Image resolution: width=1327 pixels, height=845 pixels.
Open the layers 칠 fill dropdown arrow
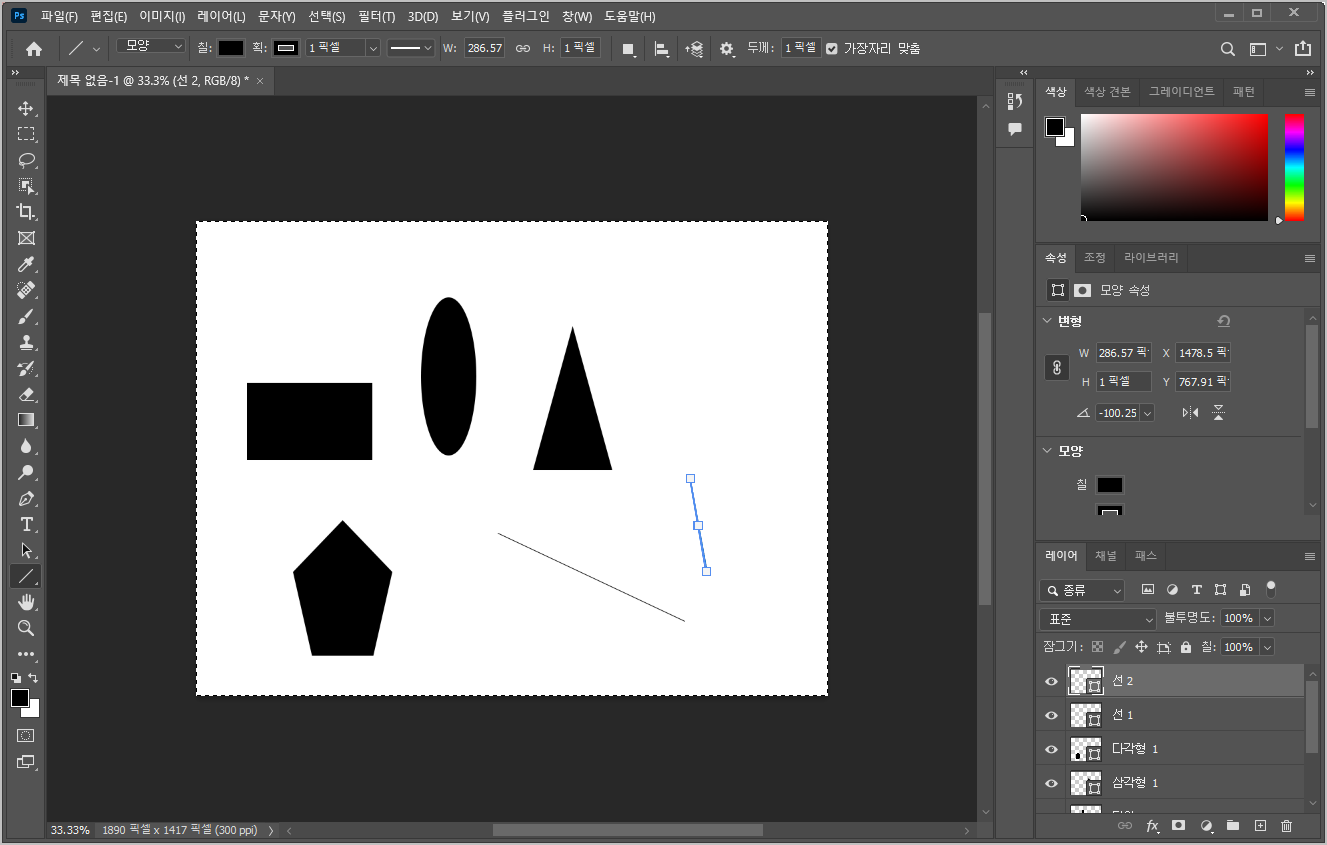click(1268, 647)
